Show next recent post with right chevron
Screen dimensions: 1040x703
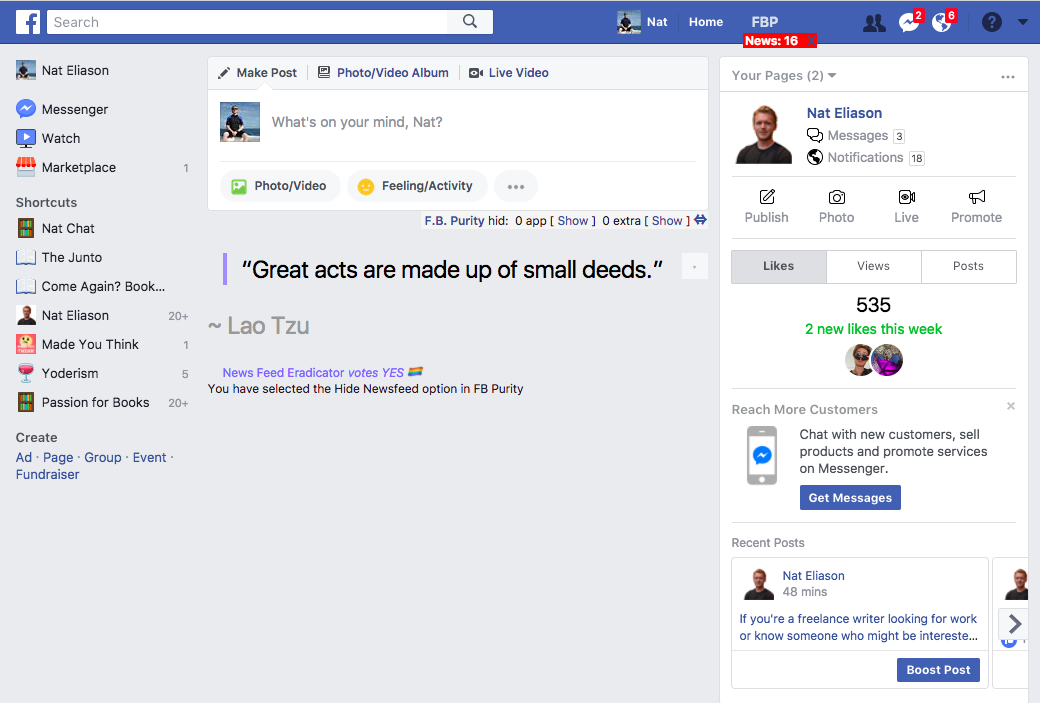(x=1014, y=623)
